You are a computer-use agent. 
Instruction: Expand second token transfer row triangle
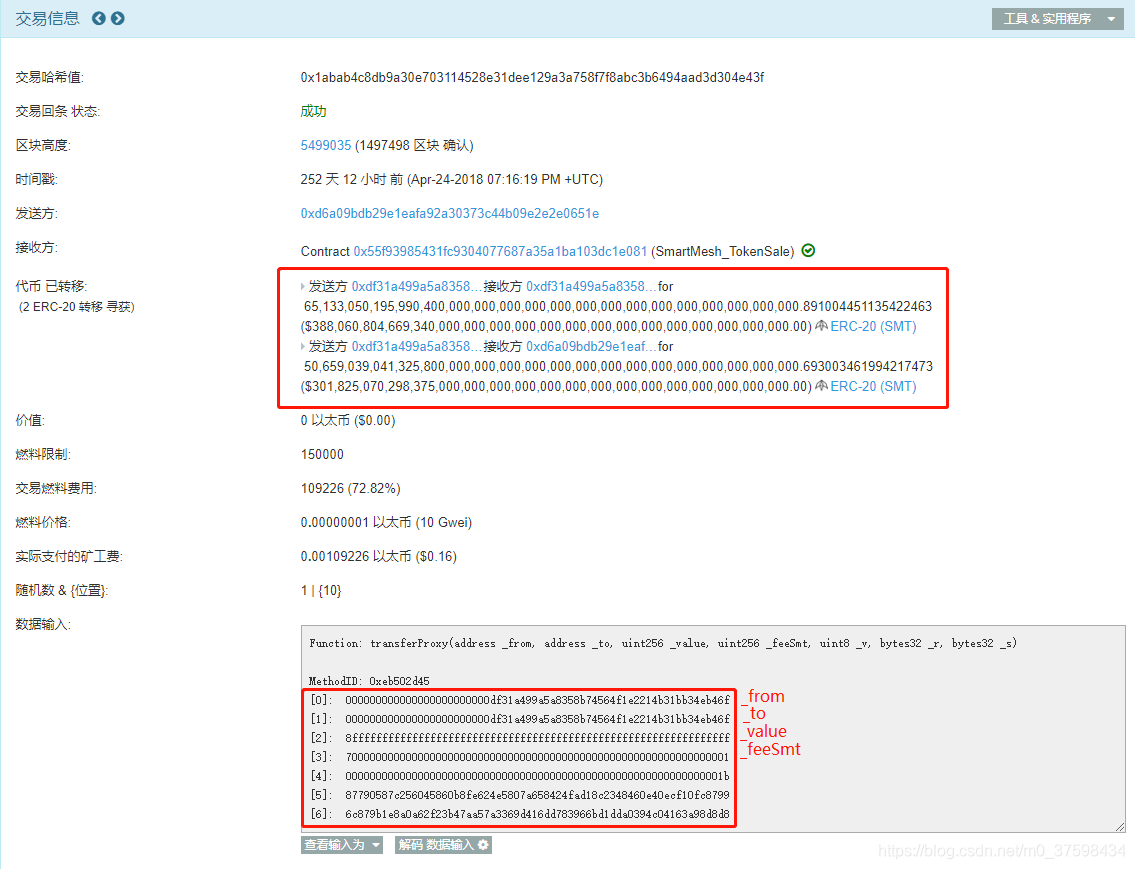coord(303,347)
